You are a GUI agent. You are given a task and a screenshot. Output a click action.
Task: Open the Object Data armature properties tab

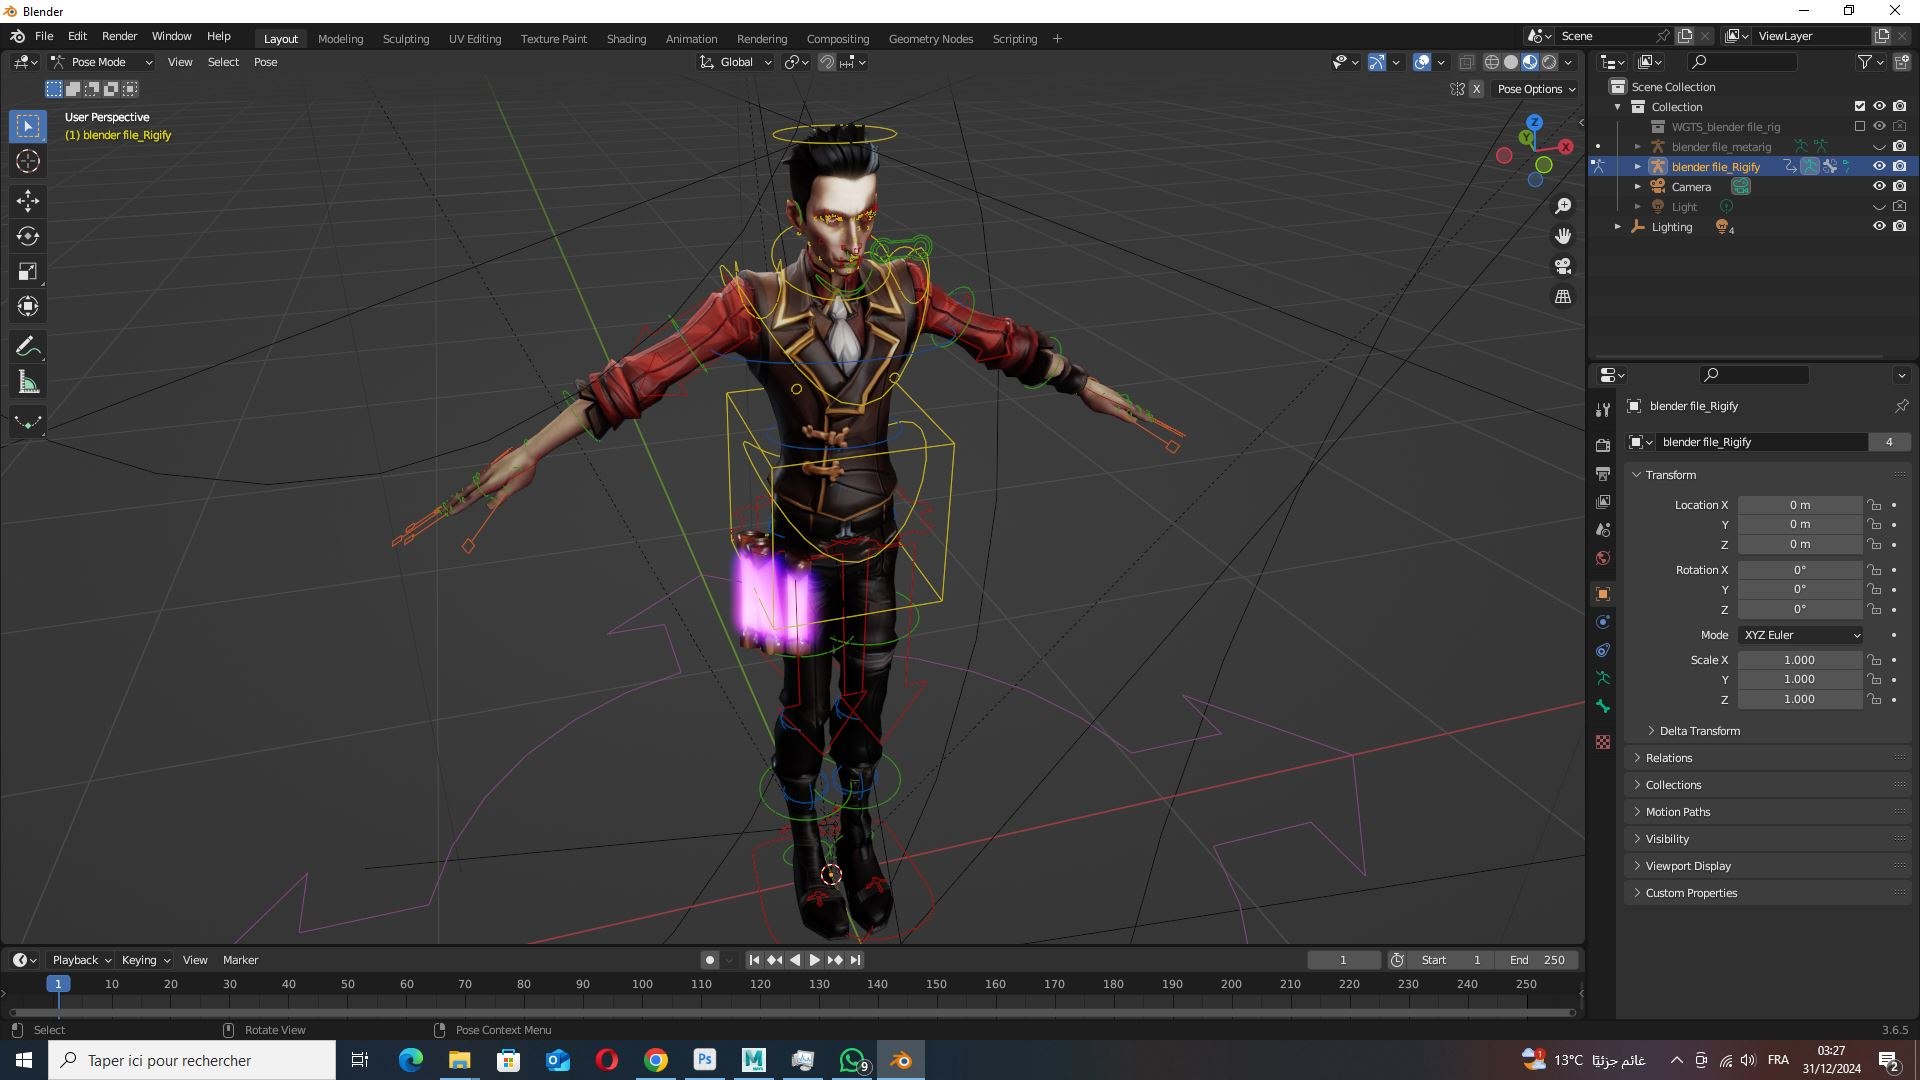click(1603, 678)
